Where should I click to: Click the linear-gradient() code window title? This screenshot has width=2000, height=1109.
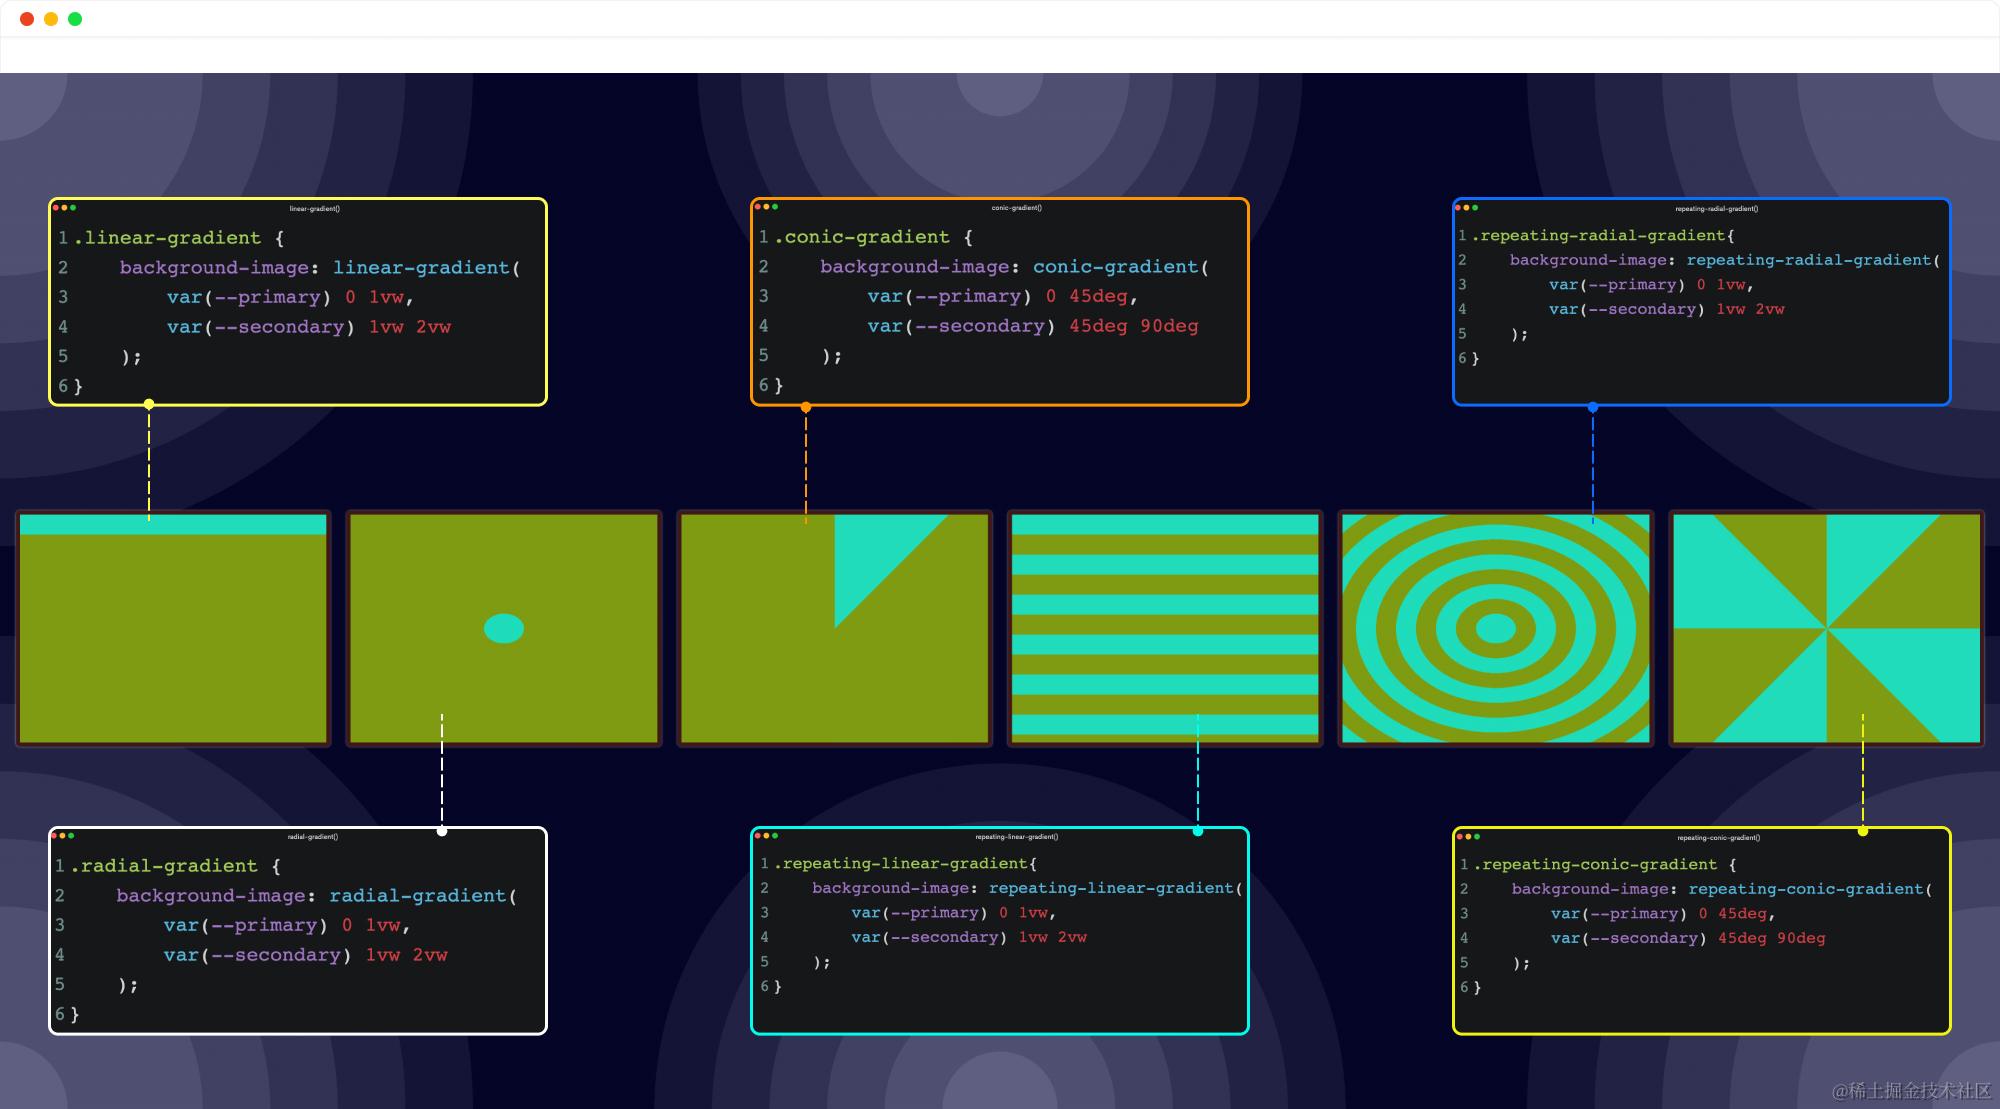click(315, 209)
